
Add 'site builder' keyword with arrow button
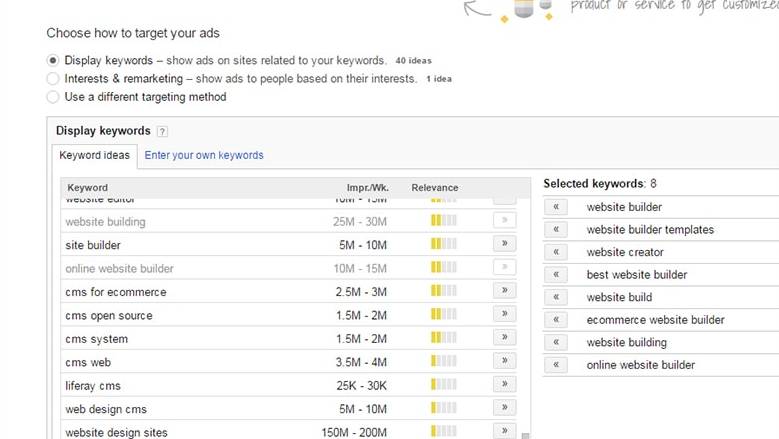tap(504, 244)
